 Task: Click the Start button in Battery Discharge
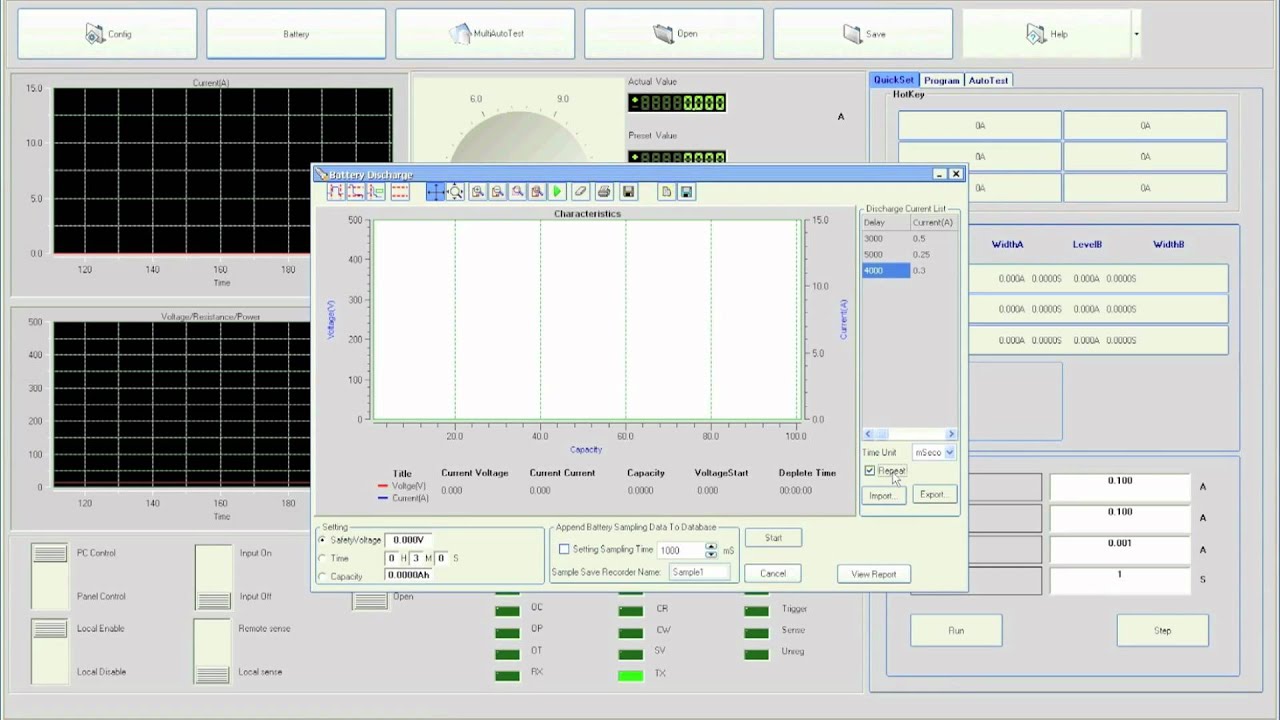773,538
